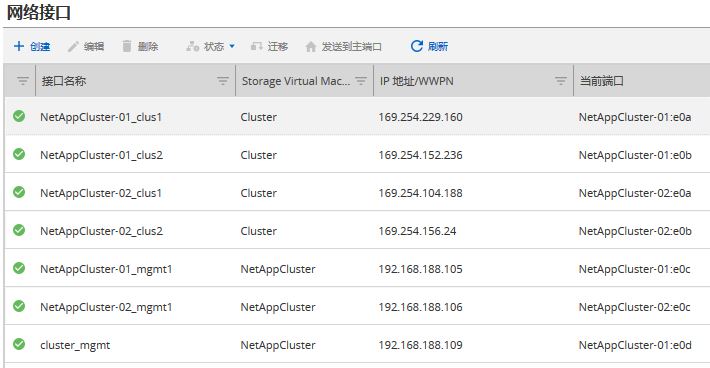Click the circular 刷新 refresh icon
Image resolution: width=710 pixels, height=368 pixels.
coord(417,46)
